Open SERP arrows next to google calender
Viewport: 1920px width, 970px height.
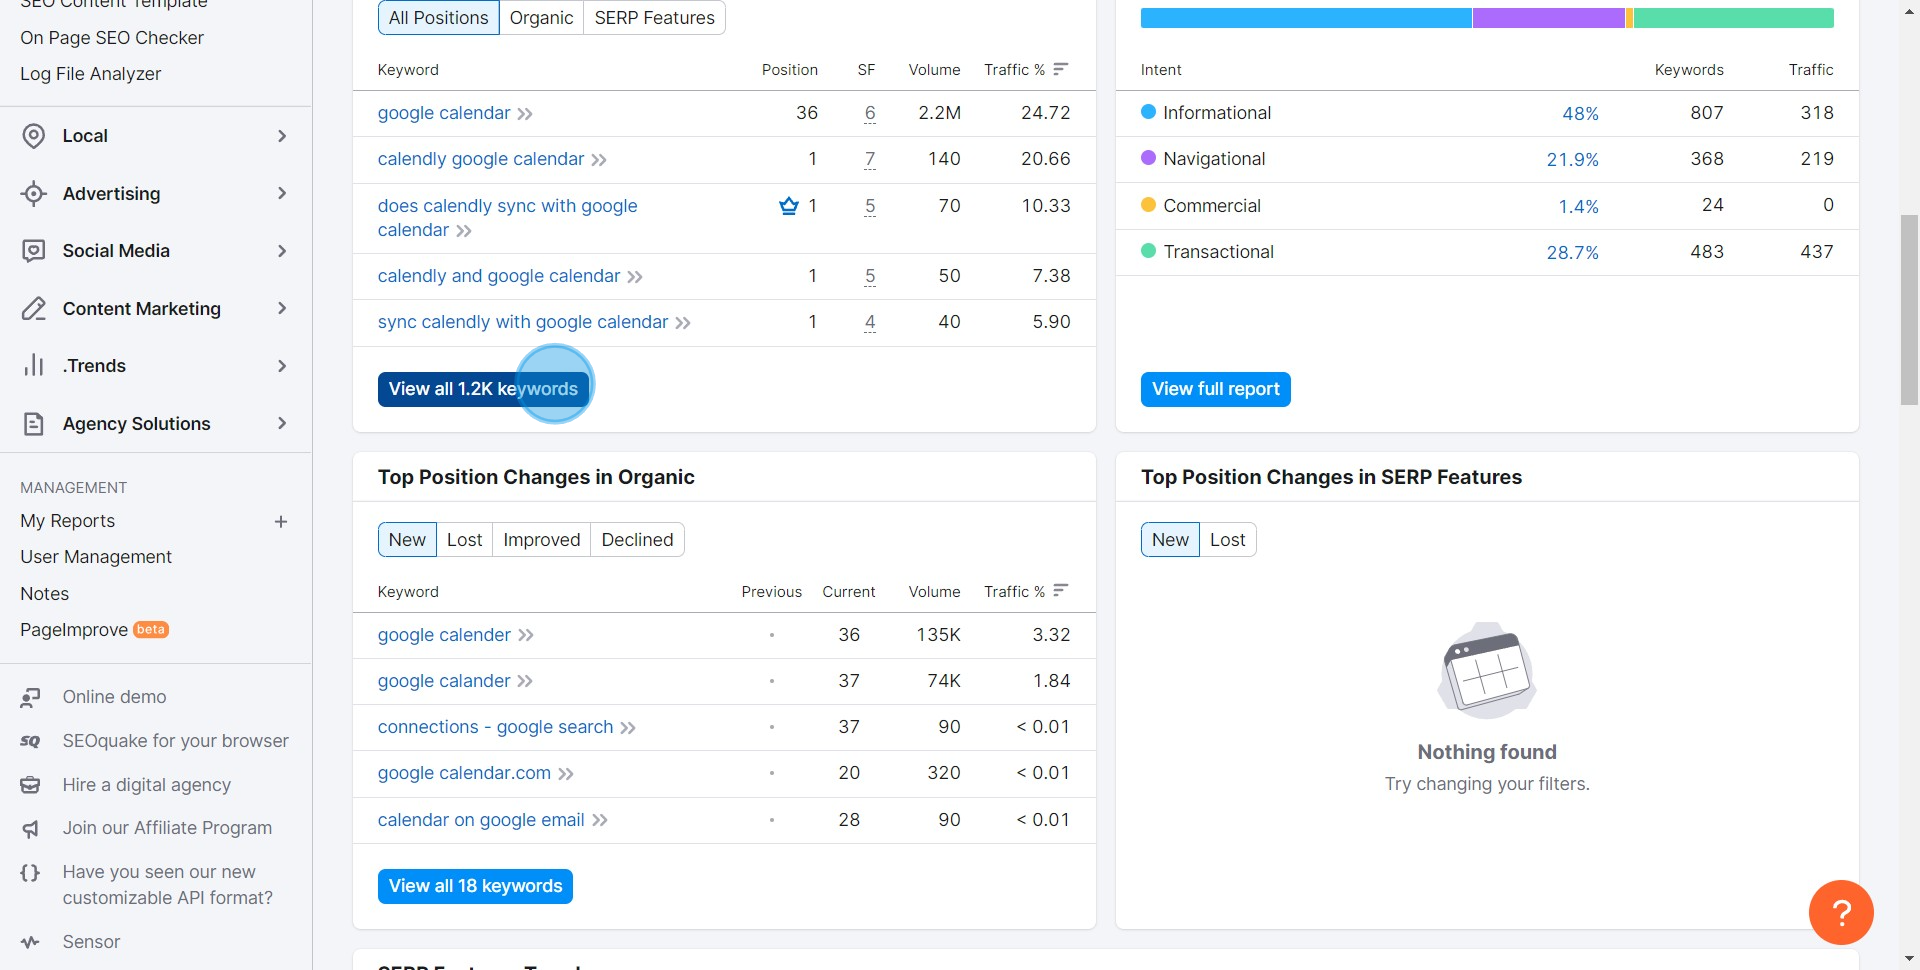(526, 635)
